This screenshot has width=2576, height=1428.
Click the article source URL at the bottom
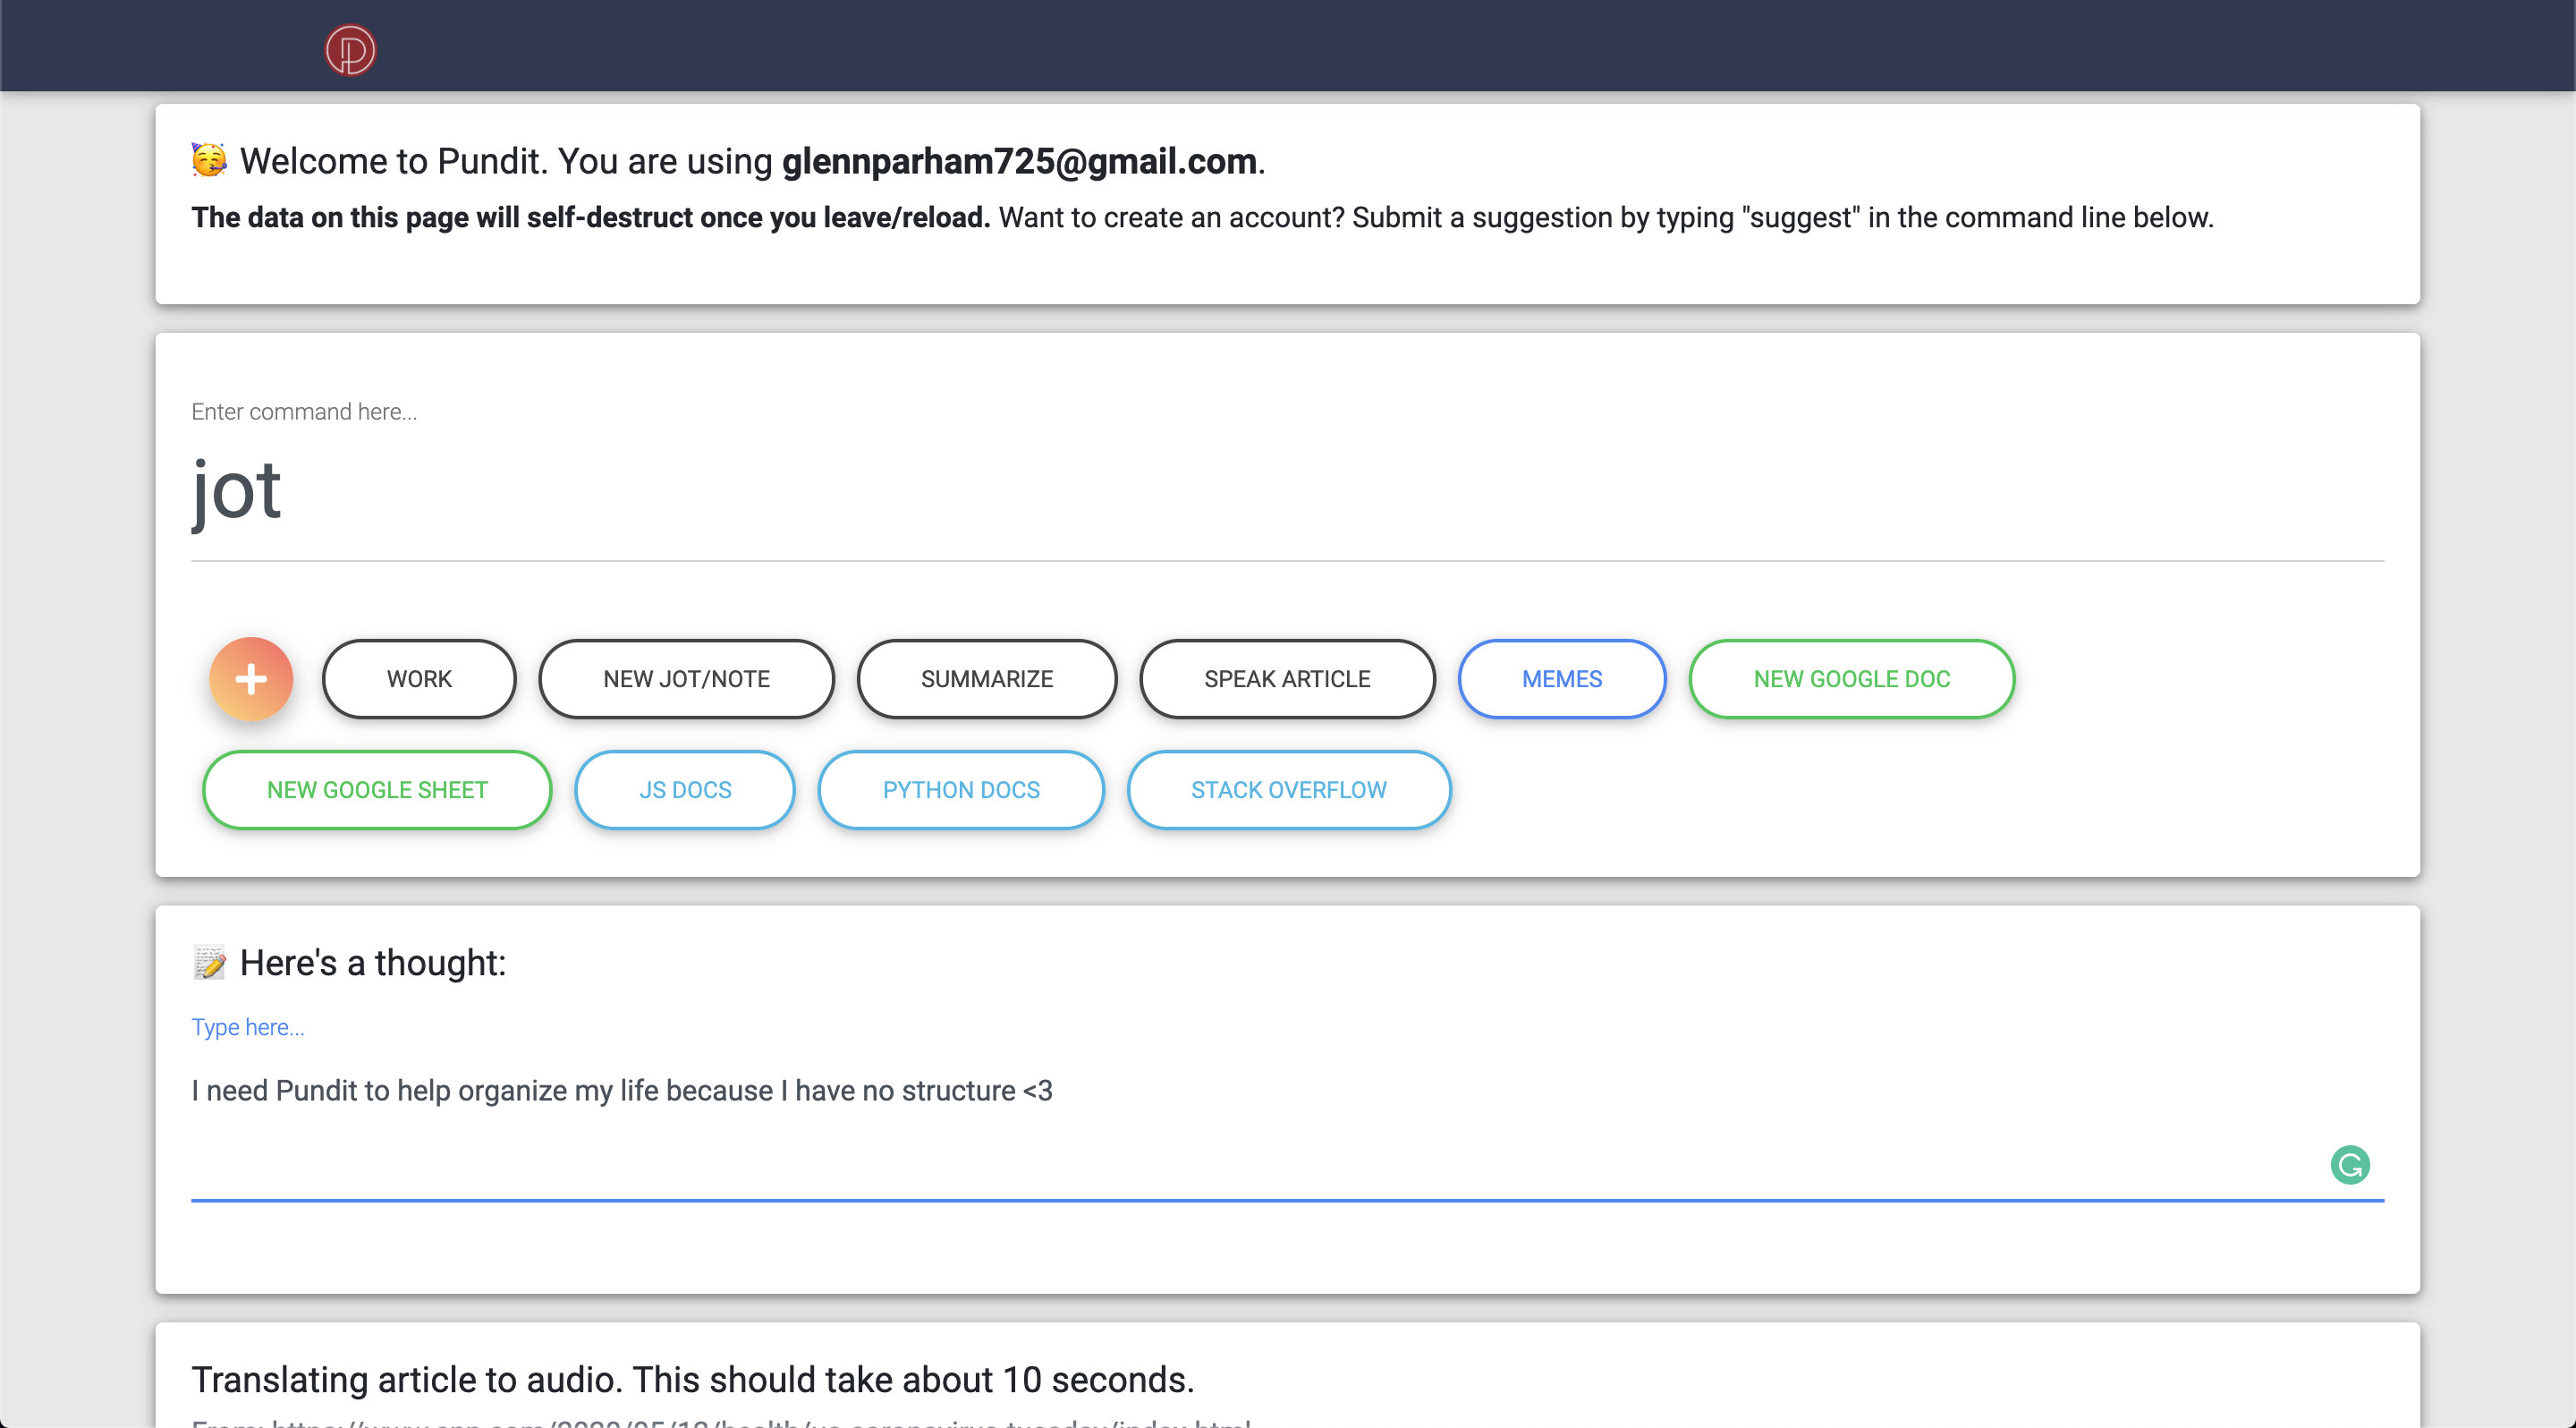tap(718, 1424)
